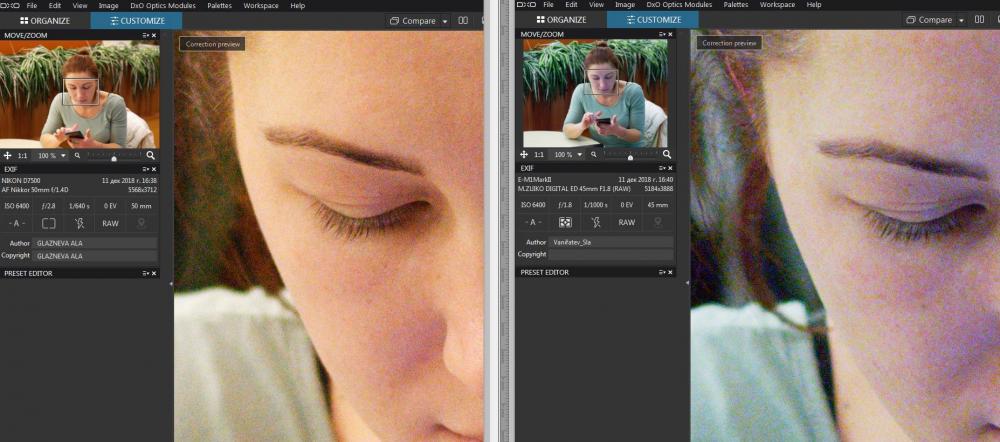
Task: Click flash-off icon in right window
Action: (x=596, y=223)
